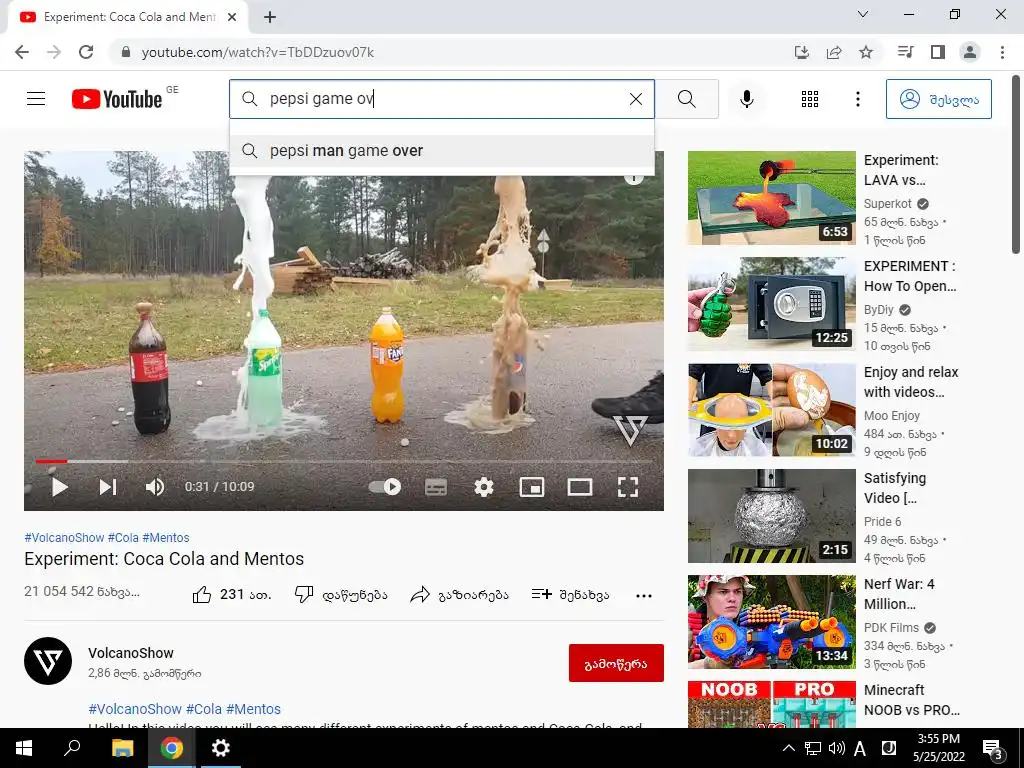Screen dimensions: 1024x768
Task: Open video player settings gear
Action: pos(484,487)
